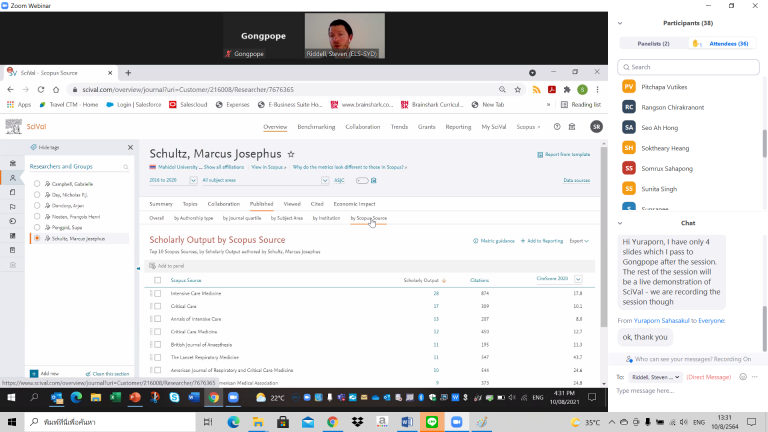Open Microsoft Word in the lower taskbar
768x432 pixels.
pos(407,422)
